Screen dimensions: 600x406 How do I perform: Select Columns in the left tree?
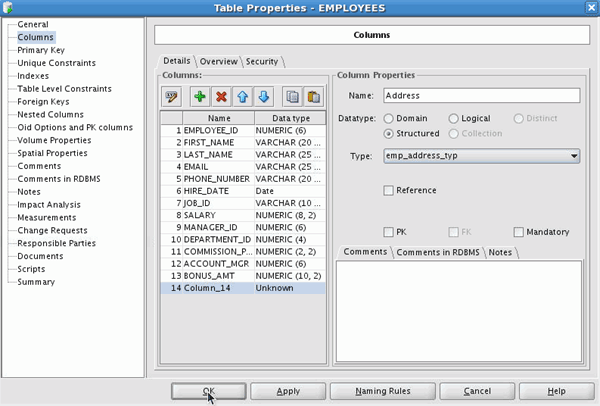tap(36, 37)
